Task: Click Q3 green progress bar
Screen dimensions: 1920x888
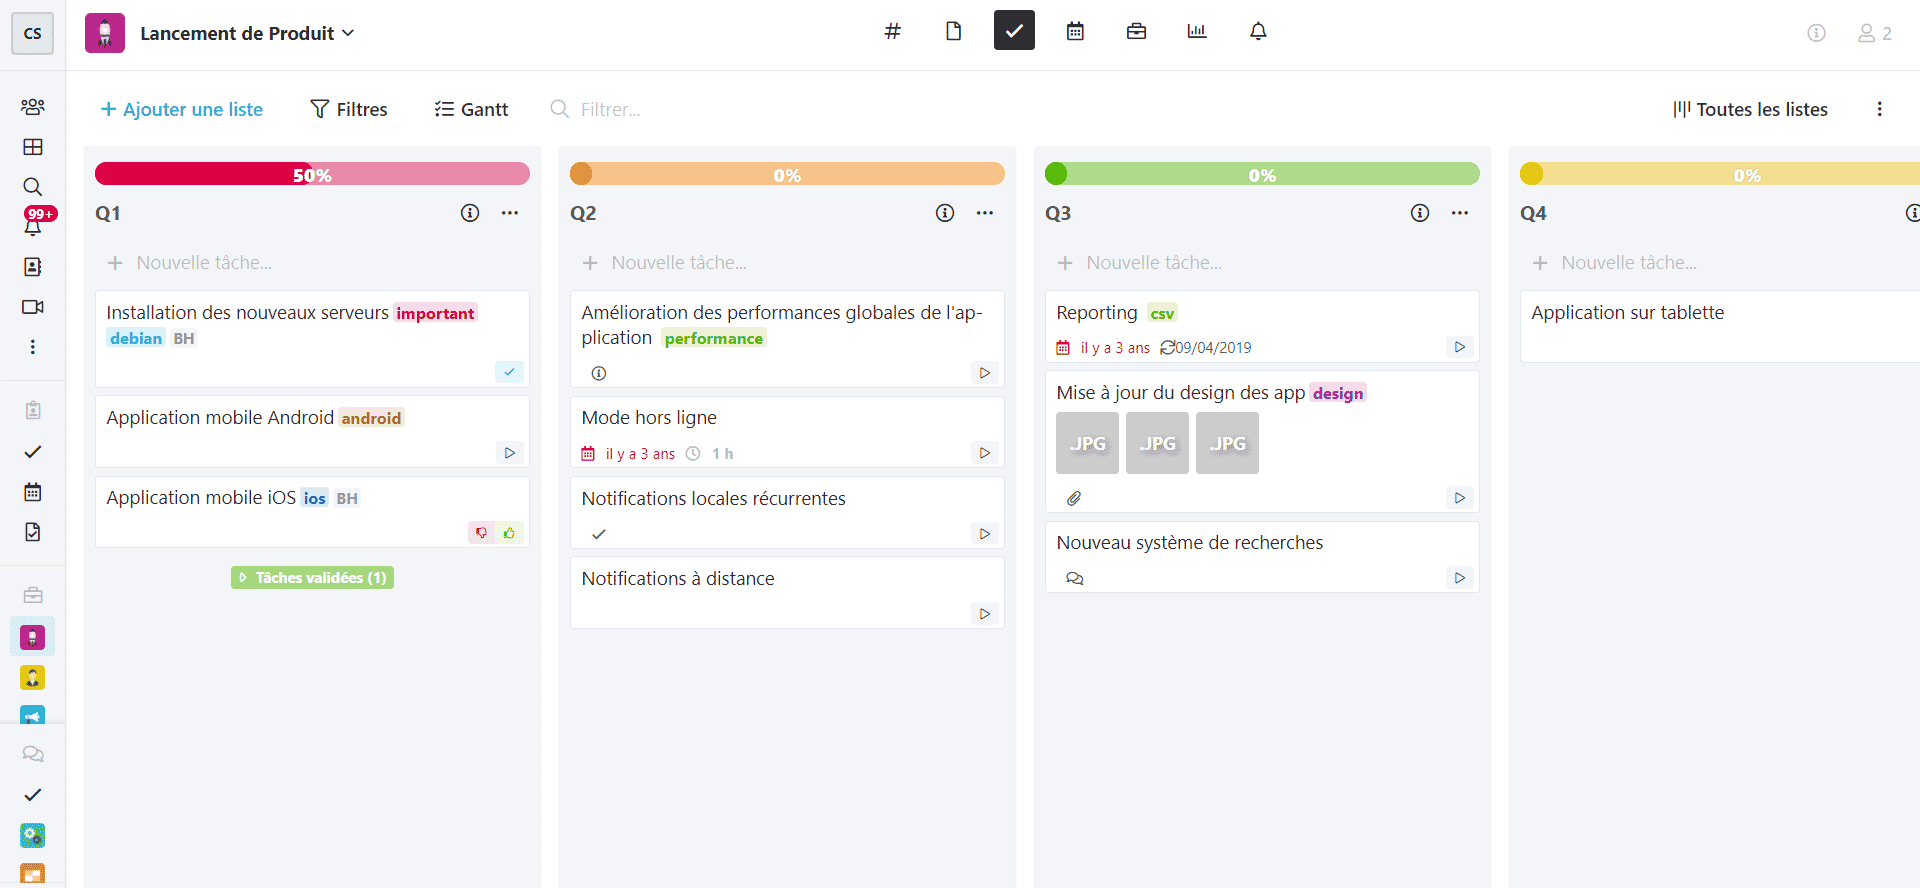Action: pos(1262,174)
